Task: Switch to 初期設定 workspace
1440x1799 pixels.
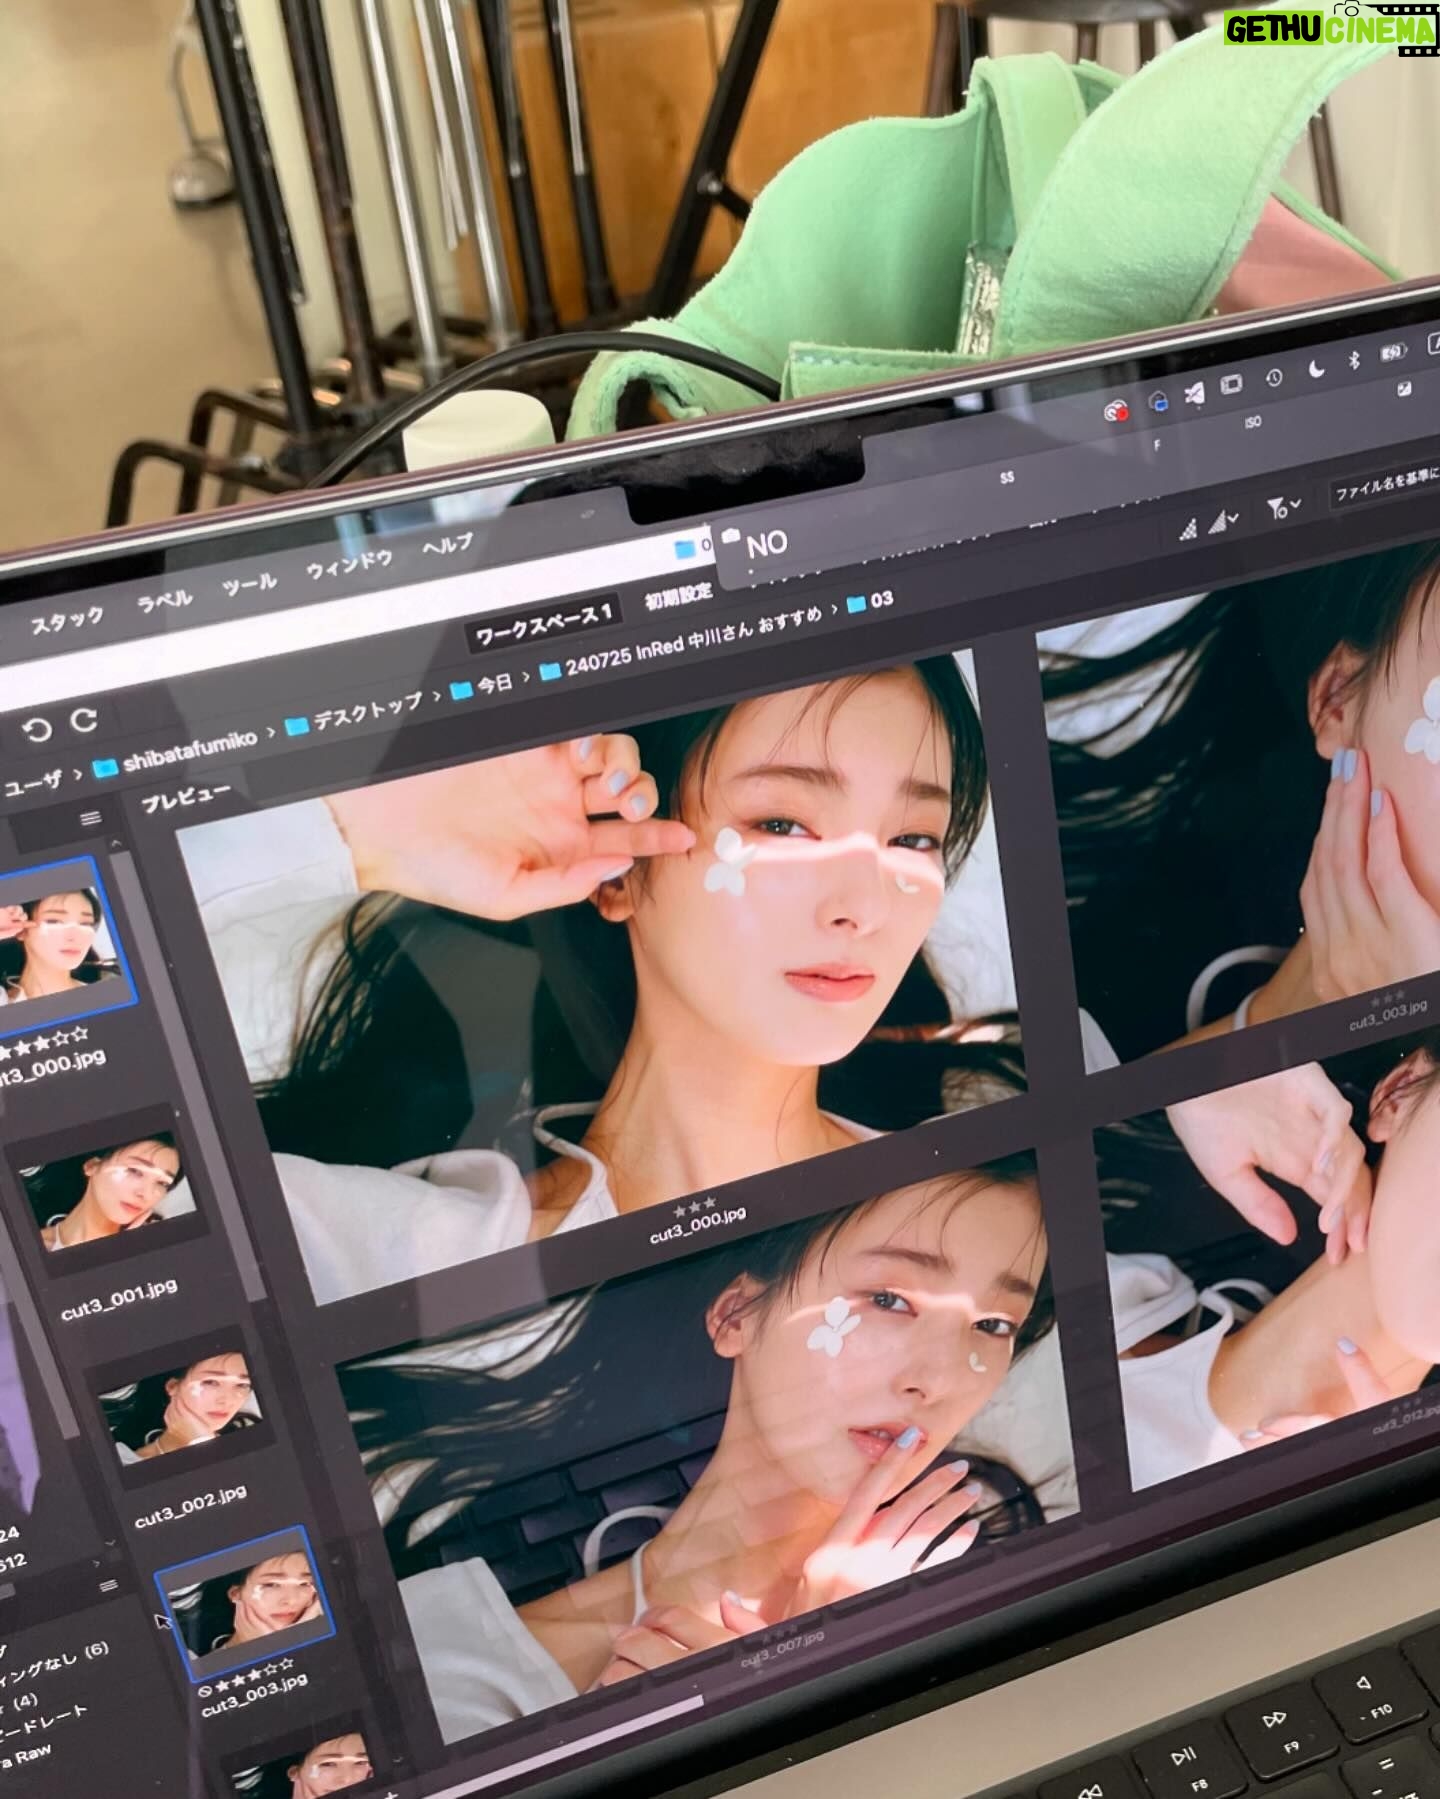Action: pos(679,597)
